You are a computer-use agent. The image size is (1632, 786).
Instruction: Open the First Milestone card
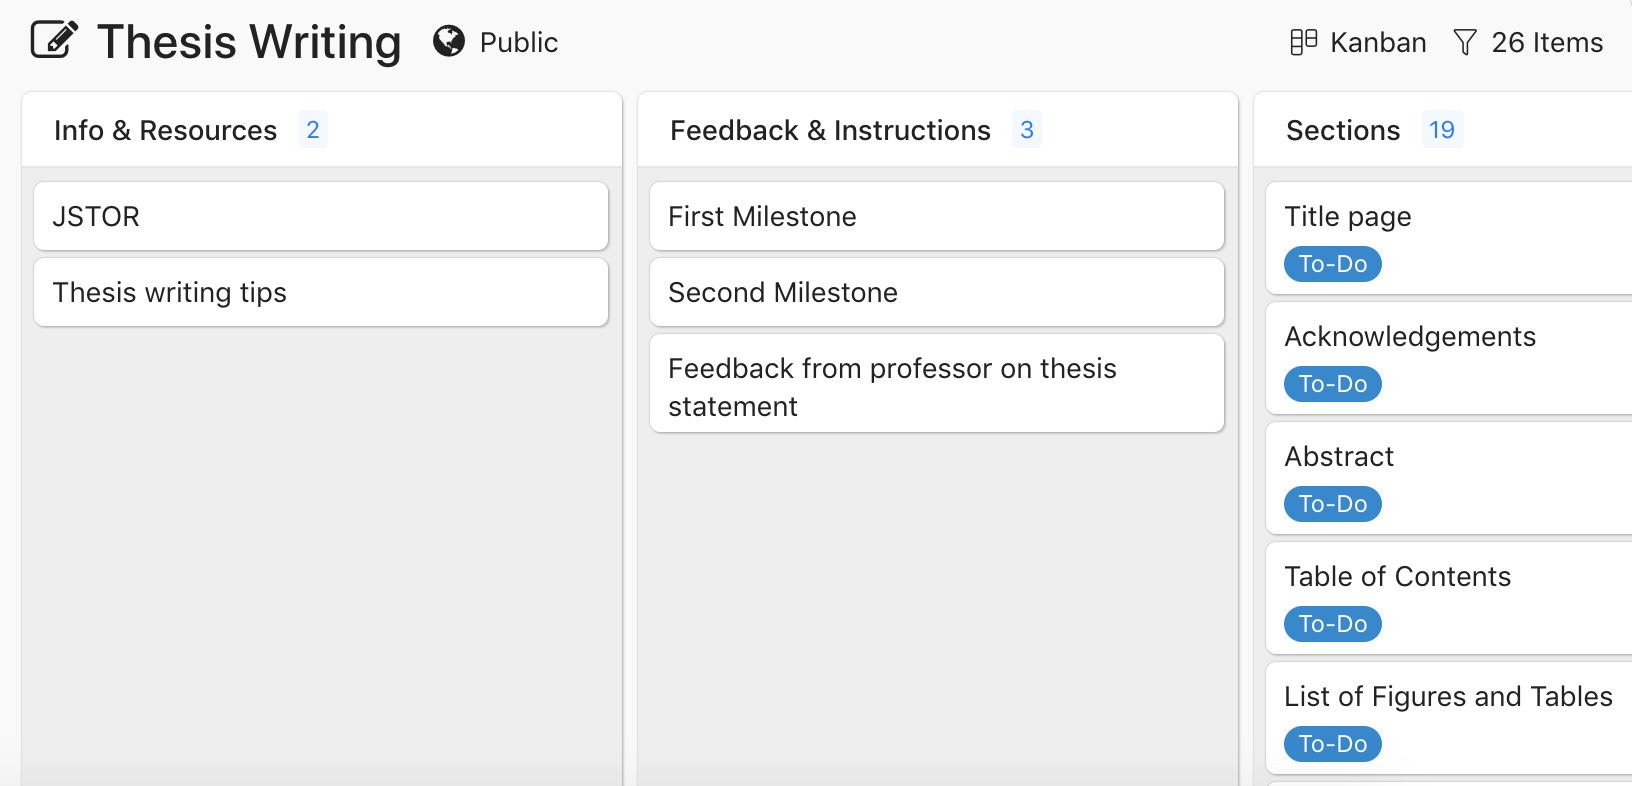(937, 216)
